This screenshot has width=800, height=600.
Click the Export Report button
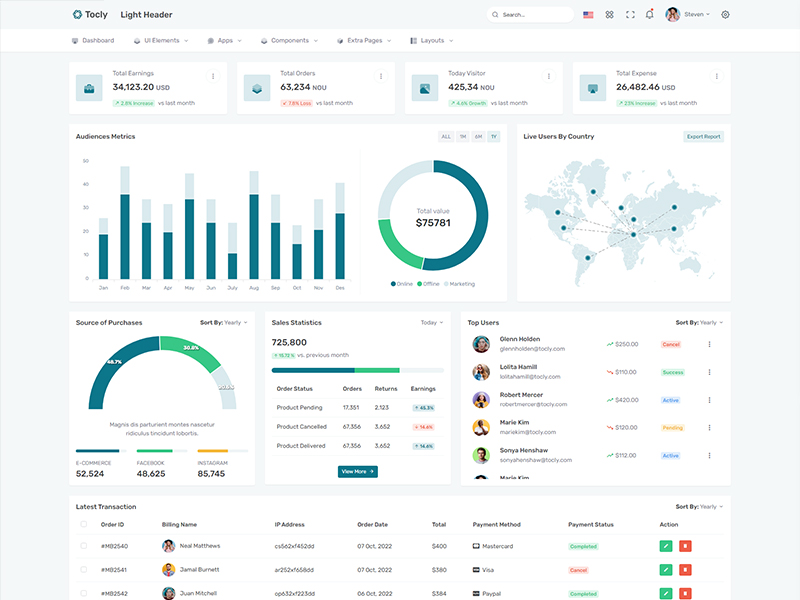click(704, 137)
